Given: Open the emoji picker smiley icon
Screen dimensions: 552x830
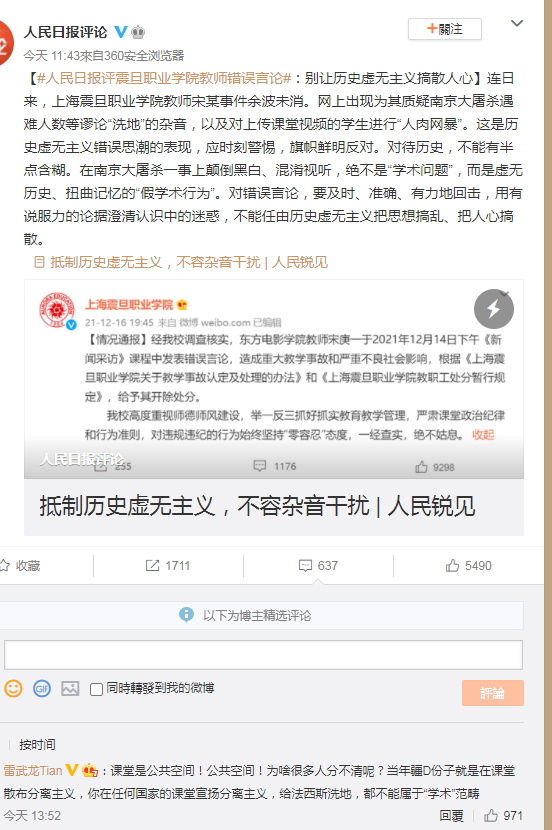Looking at the screenshot, I should [13, 688].
